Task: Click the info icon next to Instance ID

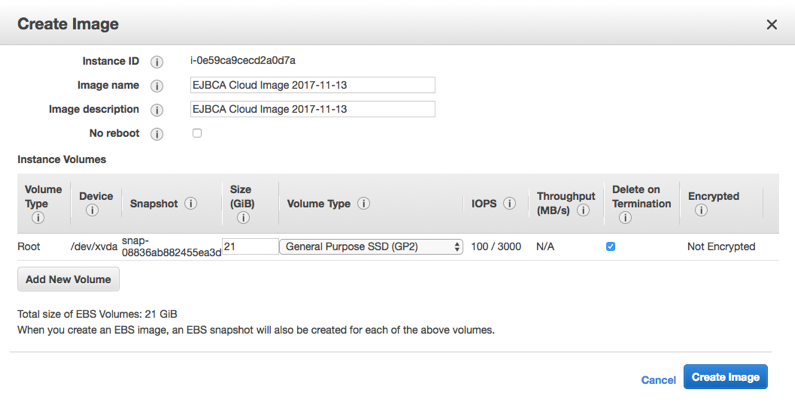Action: 157,61
